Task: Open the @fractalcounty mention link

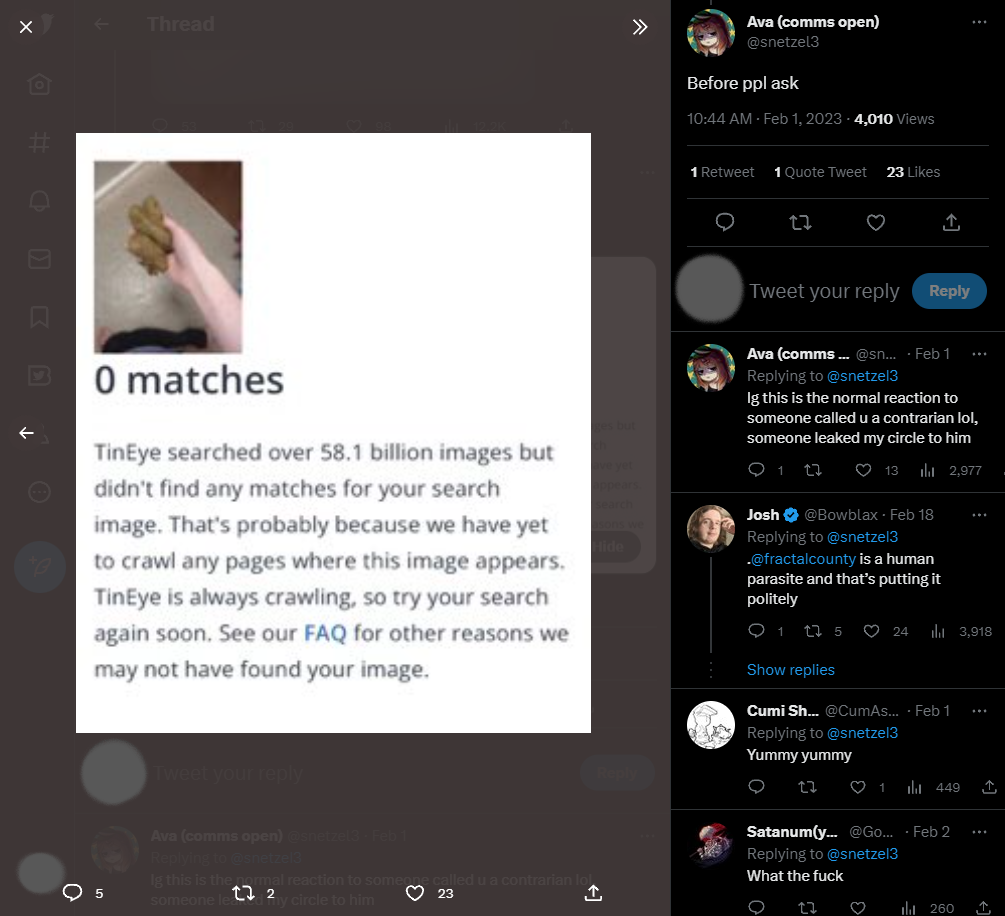Action: (x=802, y=559)
